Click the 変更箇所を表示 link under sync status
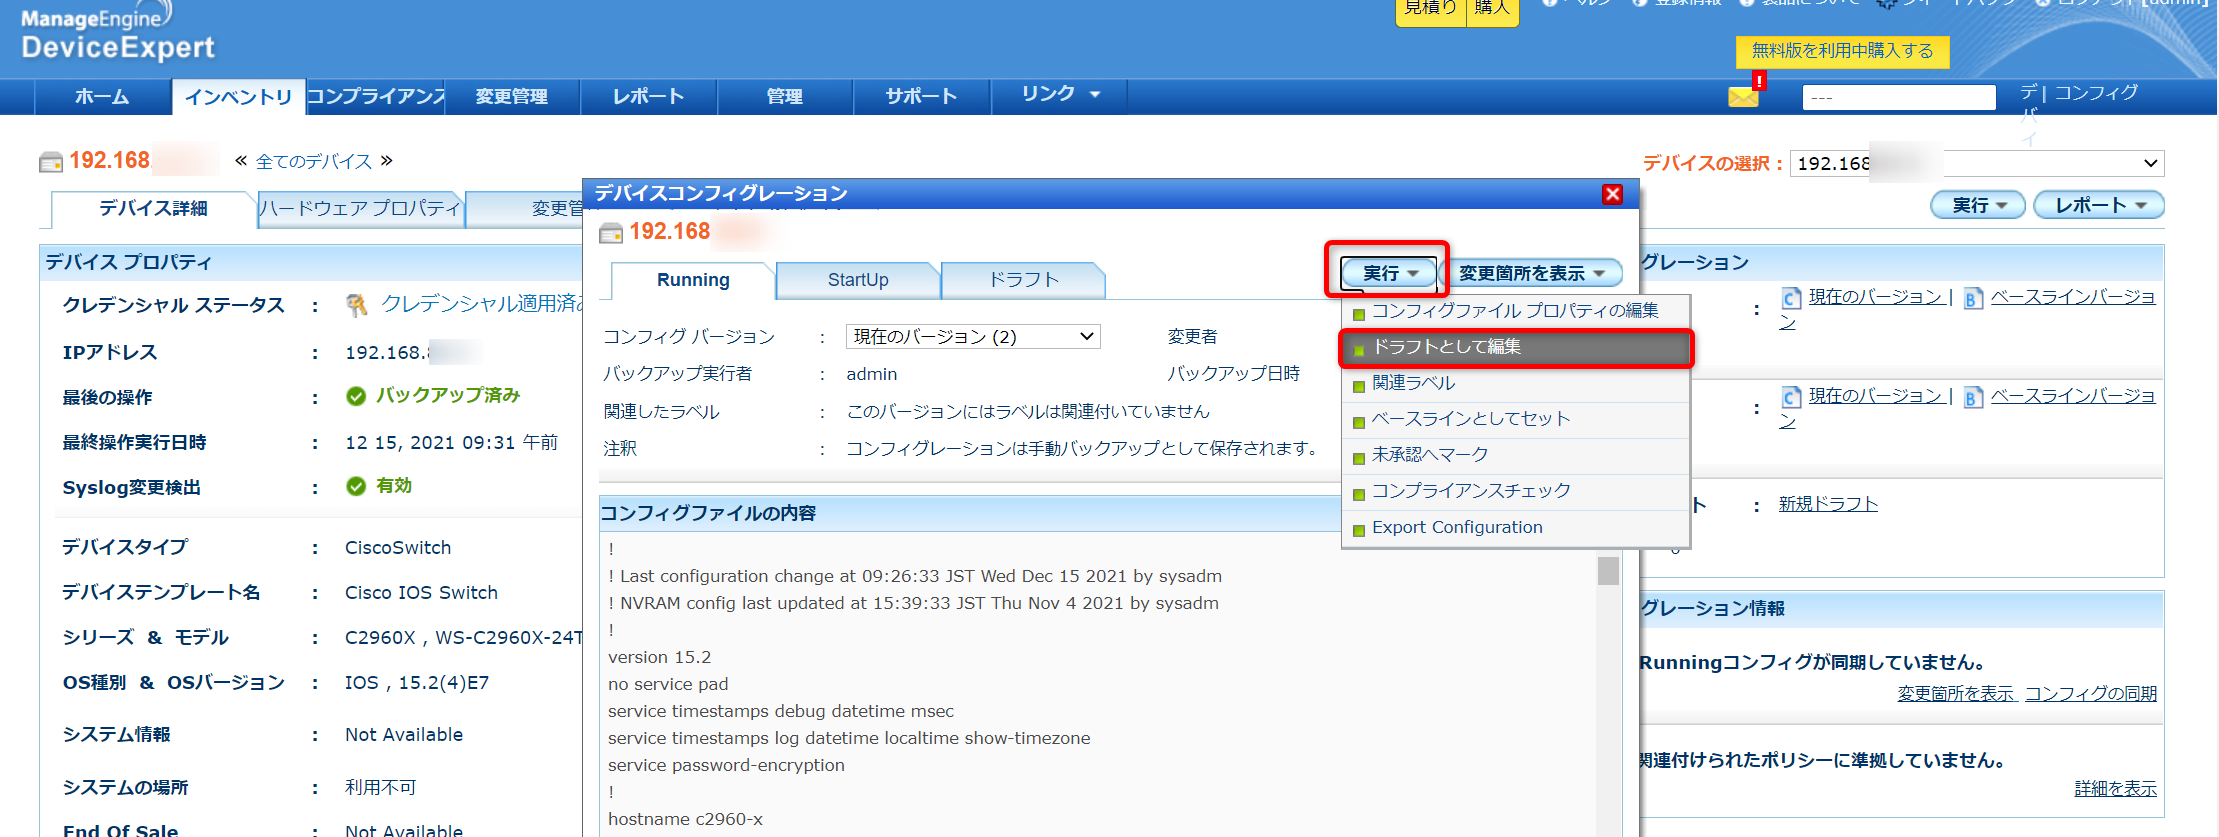The image size is (2219, 837). (1956, 694)
